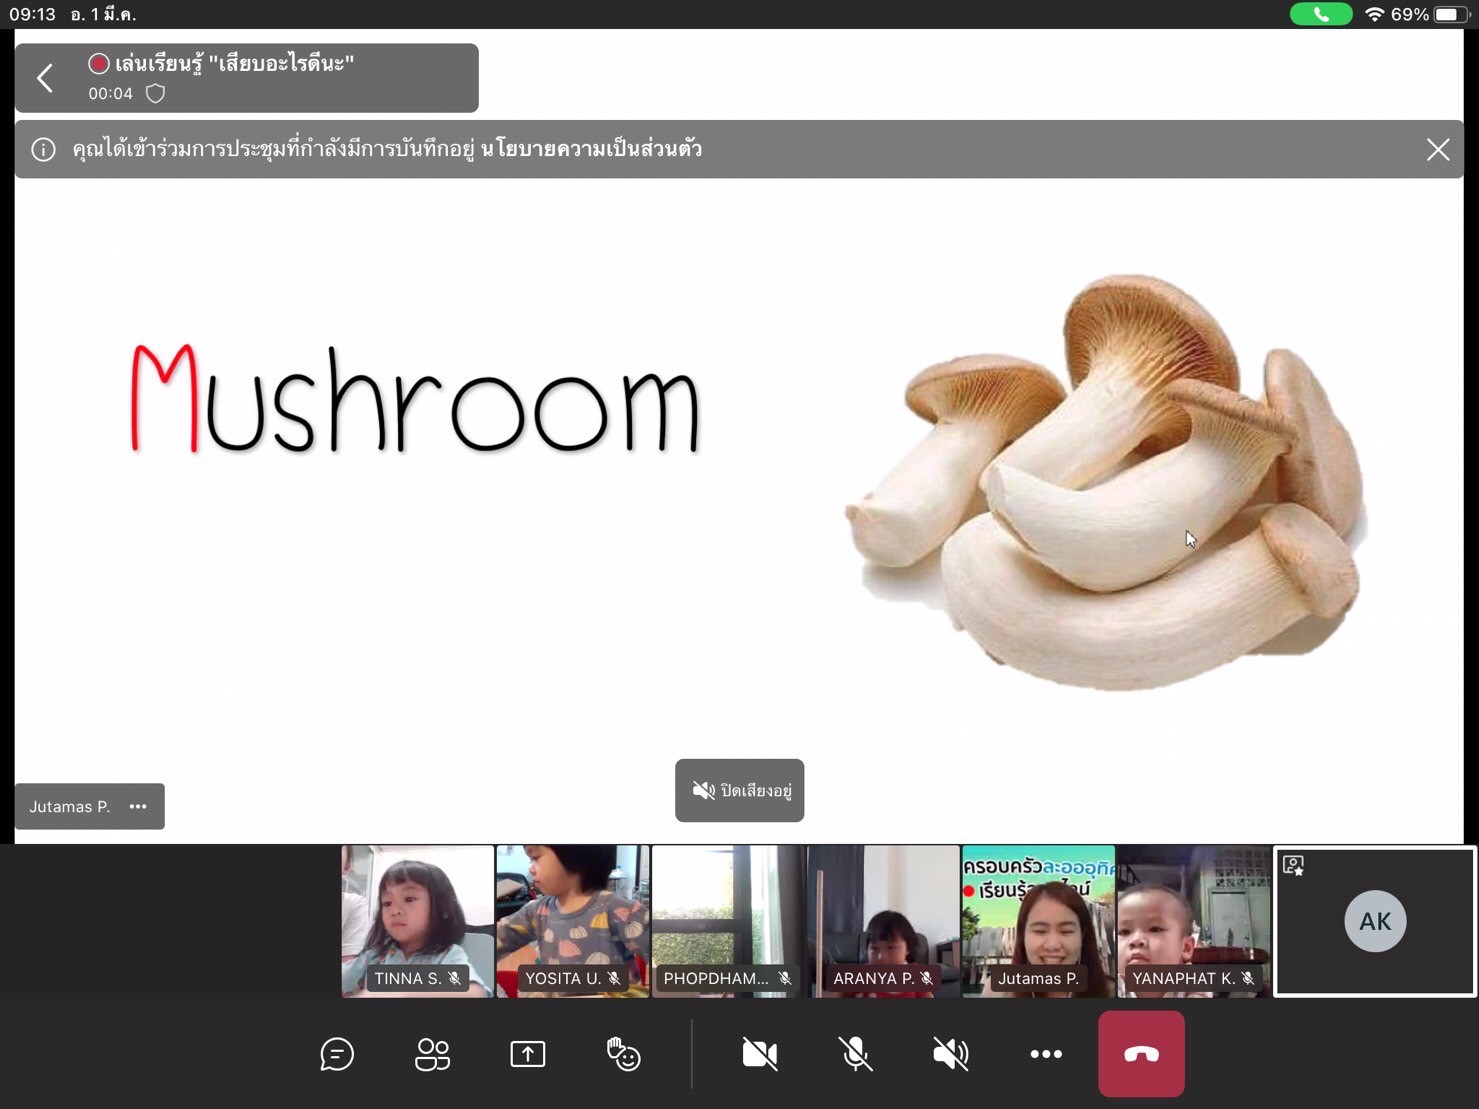Open more options in bottom toolbar
1479x1109 pixels.
(1046, 1054)
